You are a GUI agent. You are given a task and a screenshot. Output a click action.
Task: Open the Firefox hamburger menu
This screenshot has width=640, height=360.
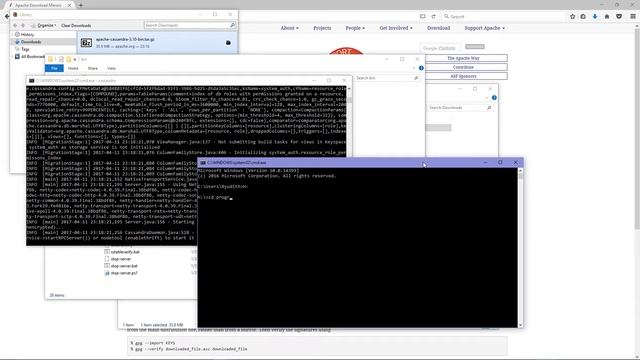(x=633, y=16)
